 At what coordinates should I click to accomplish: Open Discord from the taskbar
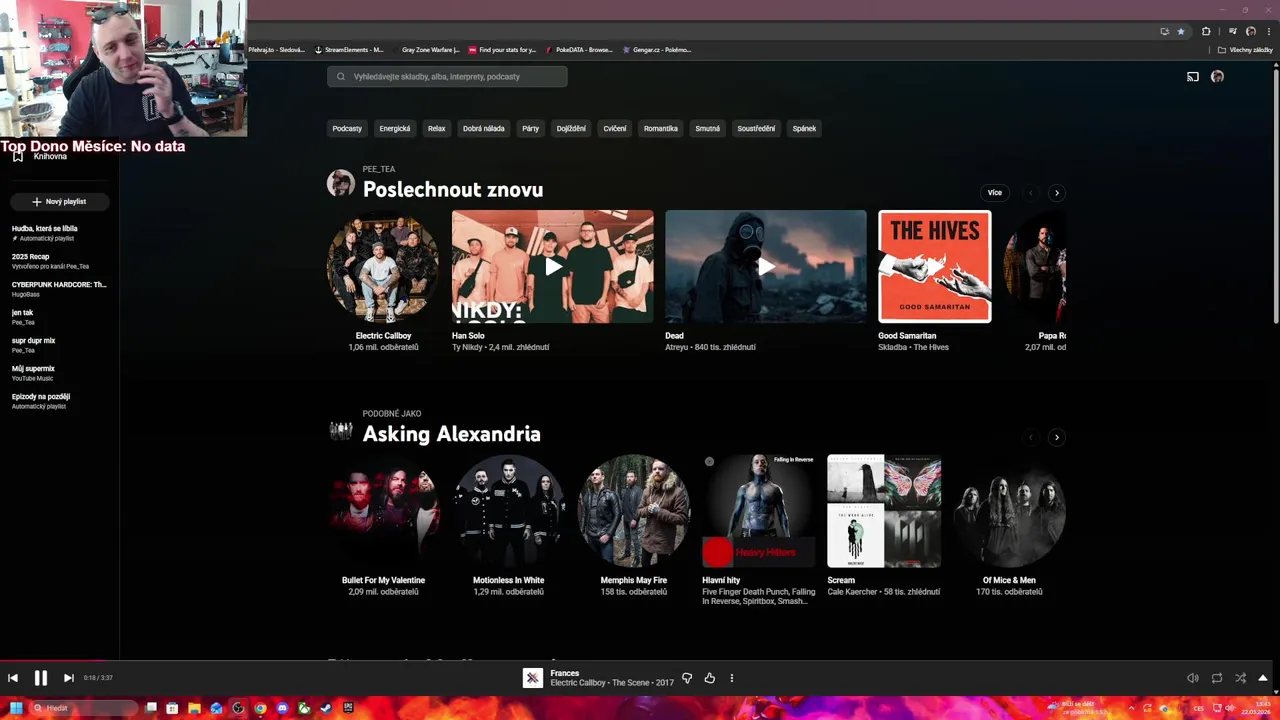[282, 708]
